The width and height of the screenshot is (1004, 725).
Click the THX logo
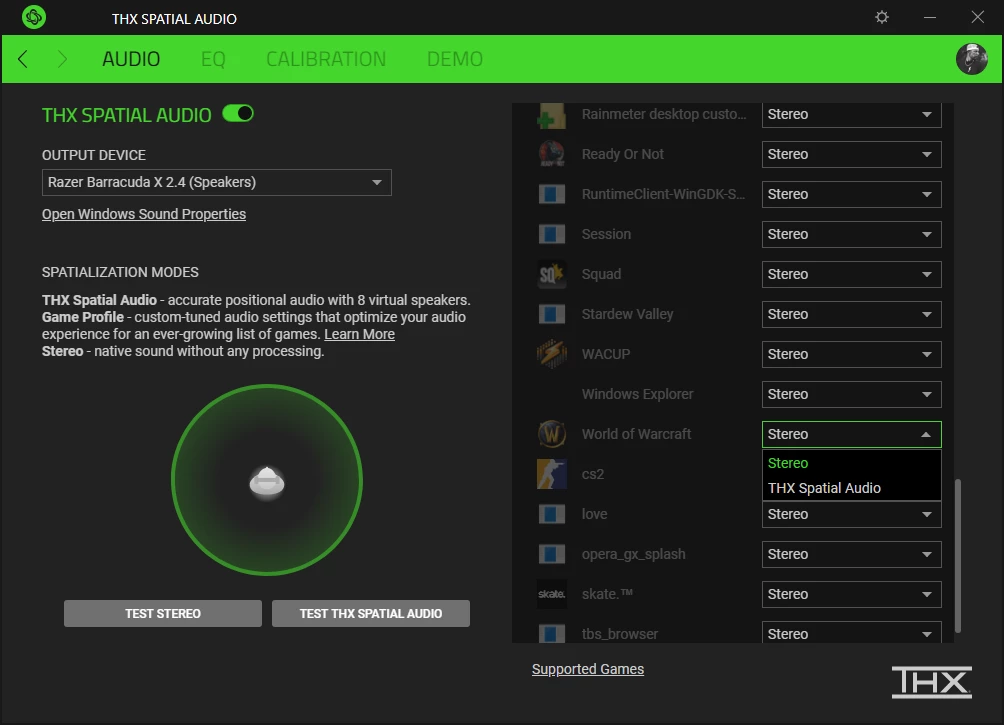point(932,682)
